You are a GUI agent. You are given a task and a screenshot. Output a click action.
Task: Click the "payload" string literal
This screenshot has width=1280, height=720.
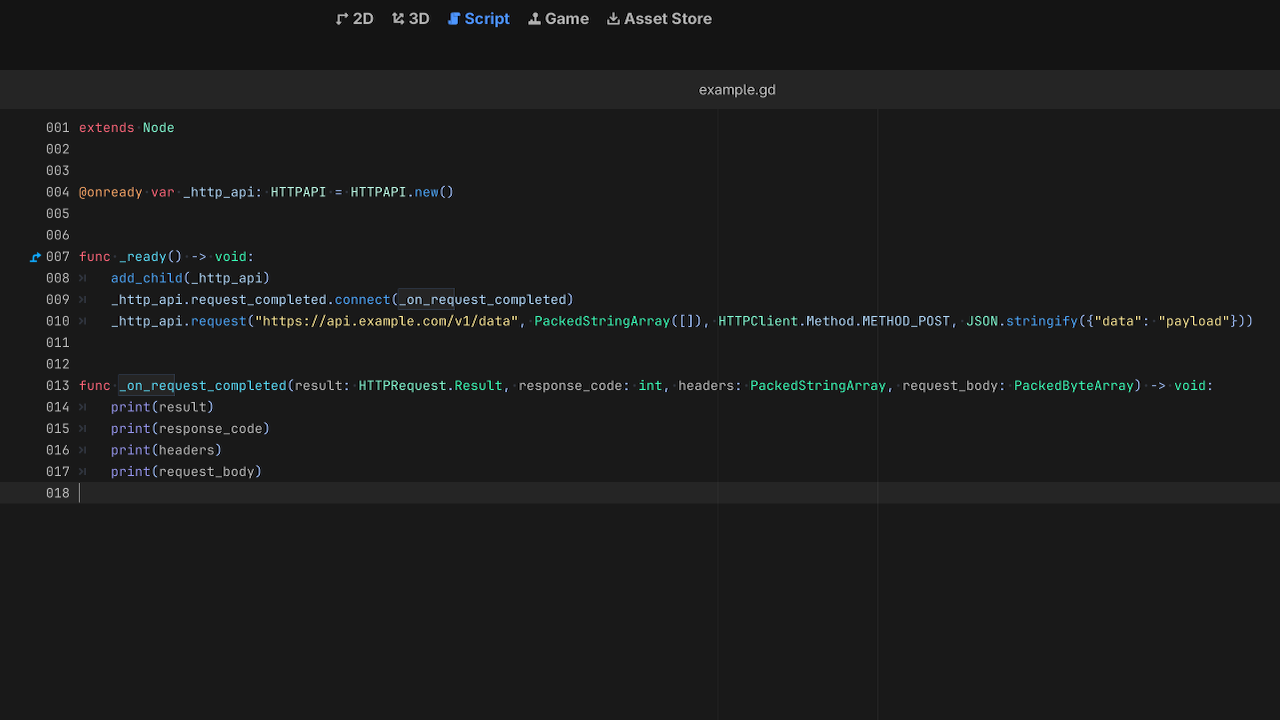point(1194,321)
